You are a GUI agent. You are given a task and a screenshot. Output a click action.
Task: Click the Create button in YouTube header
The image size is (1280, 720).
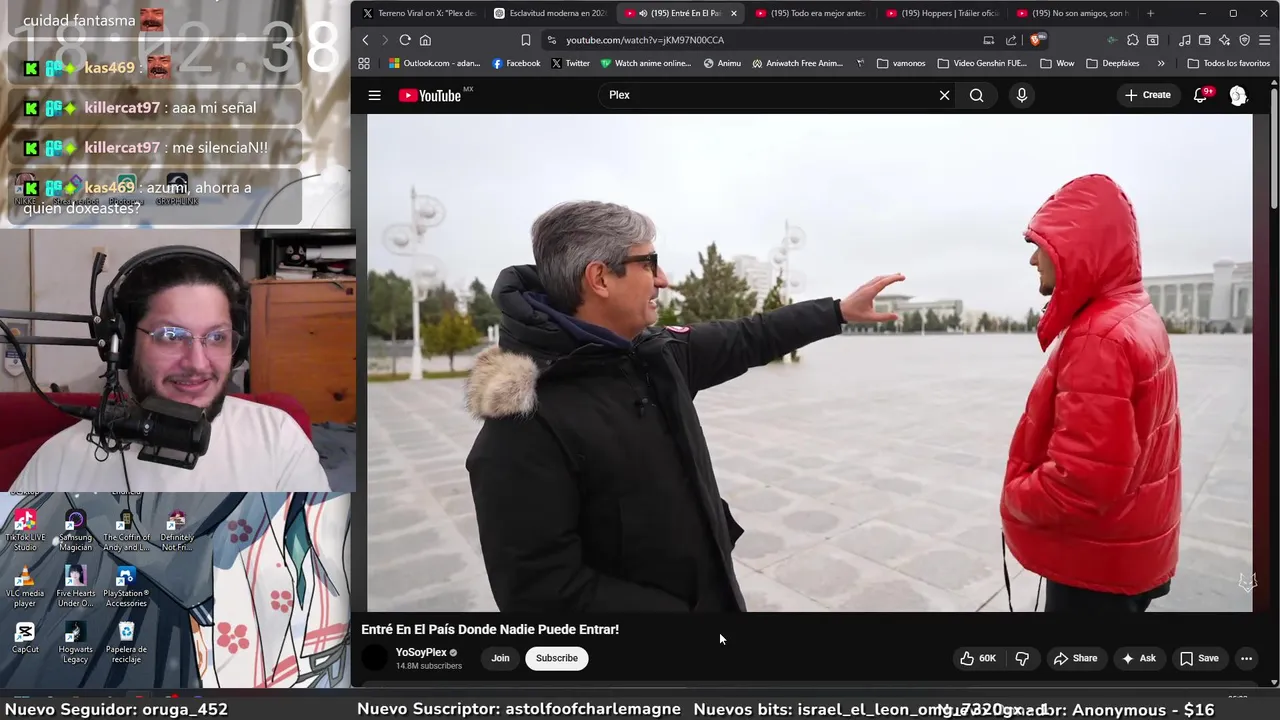(x=1147, y=95)
